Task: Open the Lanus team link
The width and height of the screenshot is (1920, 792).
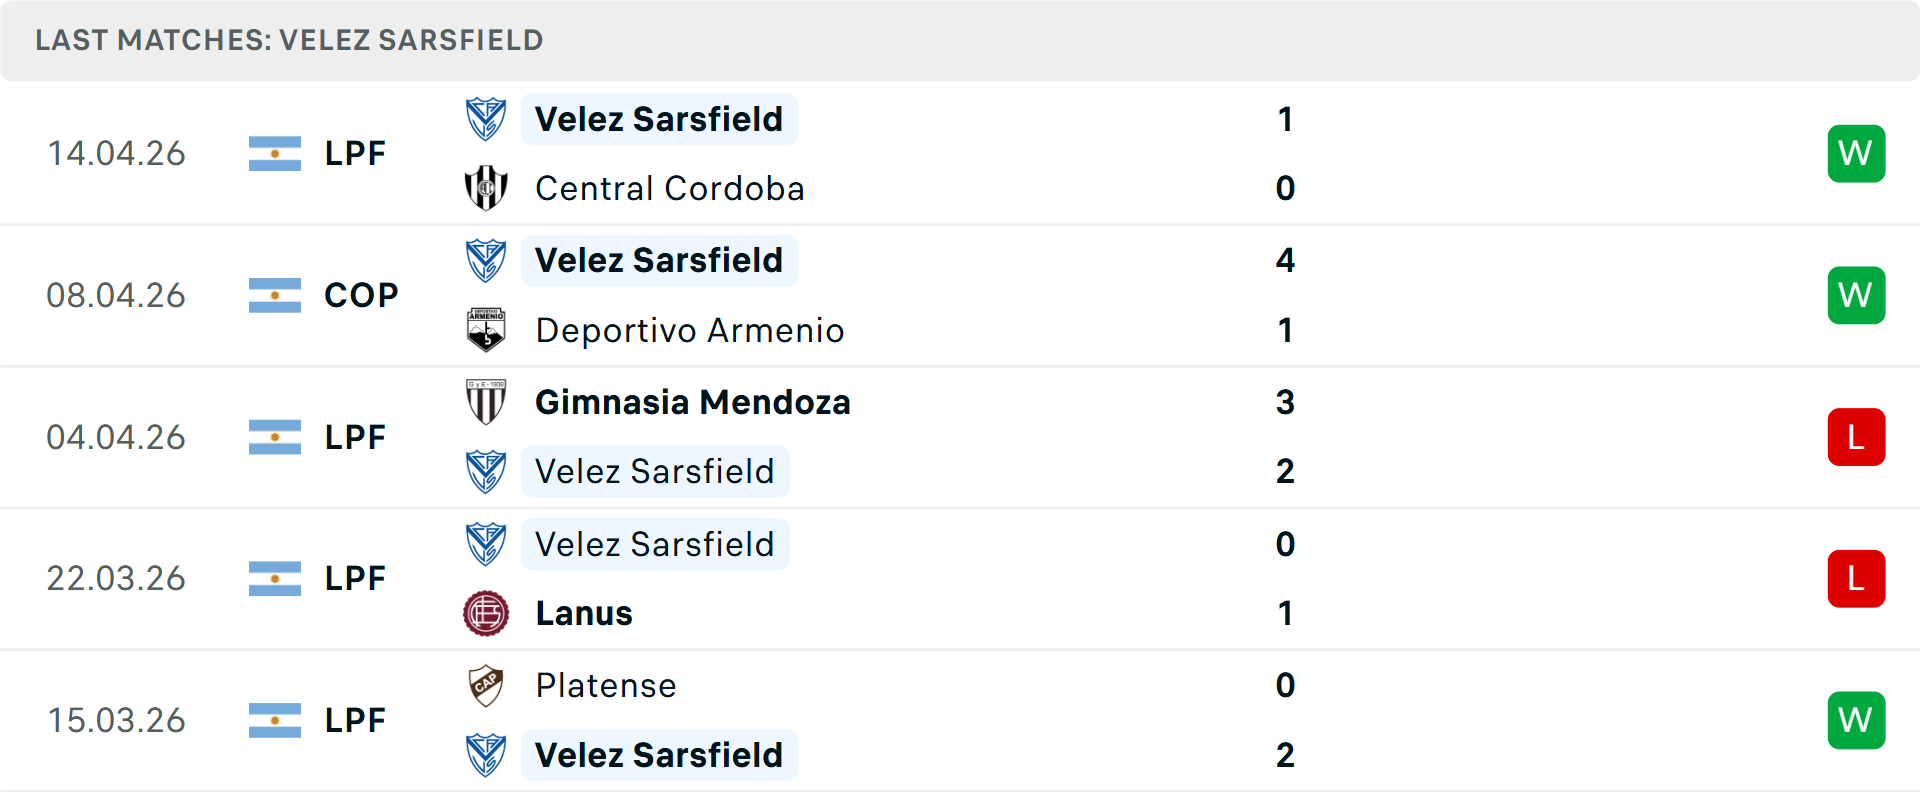Action: coord(584,613)
